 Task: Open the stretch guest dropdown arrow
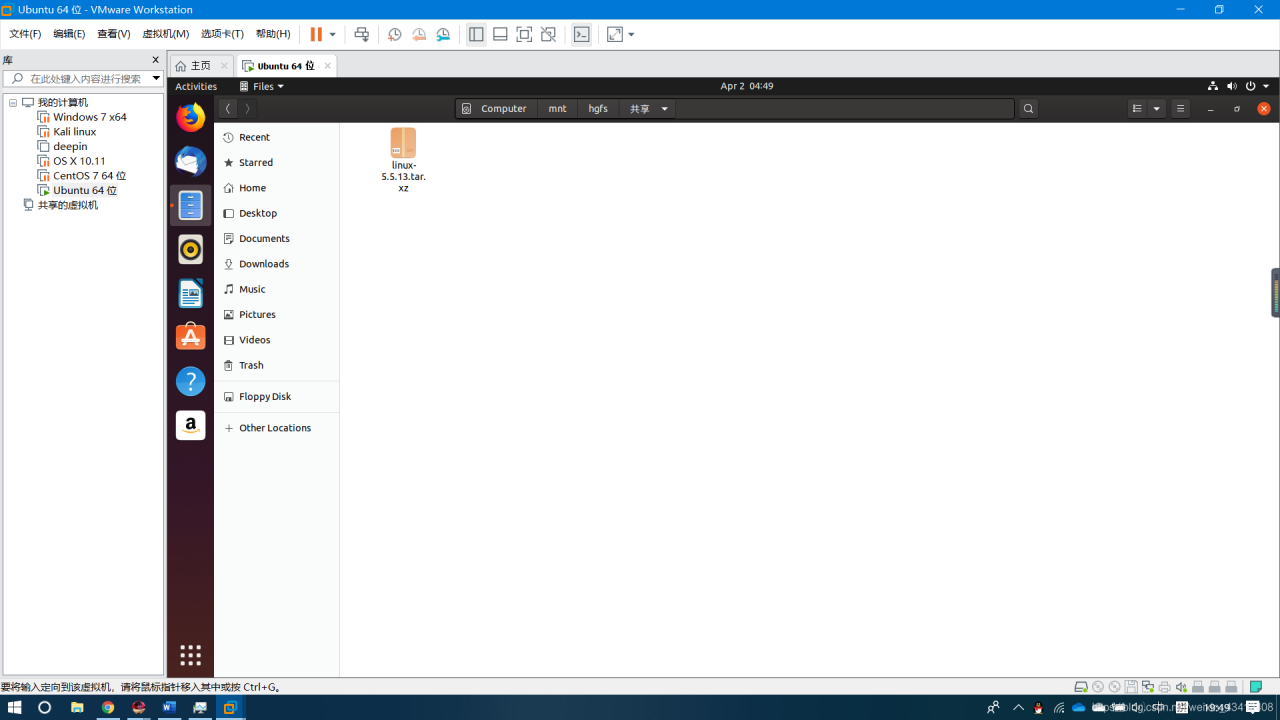coord(632,34)
